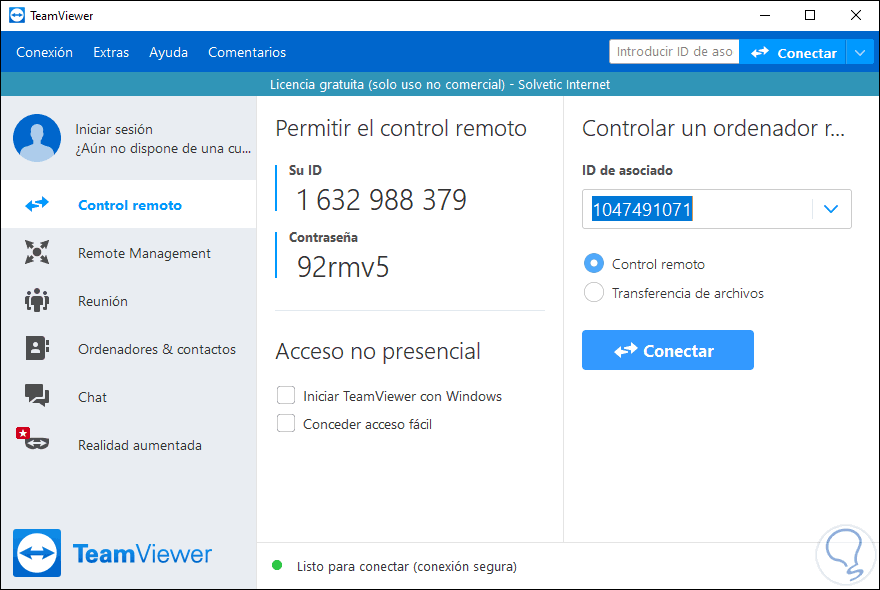
Task: Click the ID de asociado field containing 1047491071
Action: pos(717,209)
